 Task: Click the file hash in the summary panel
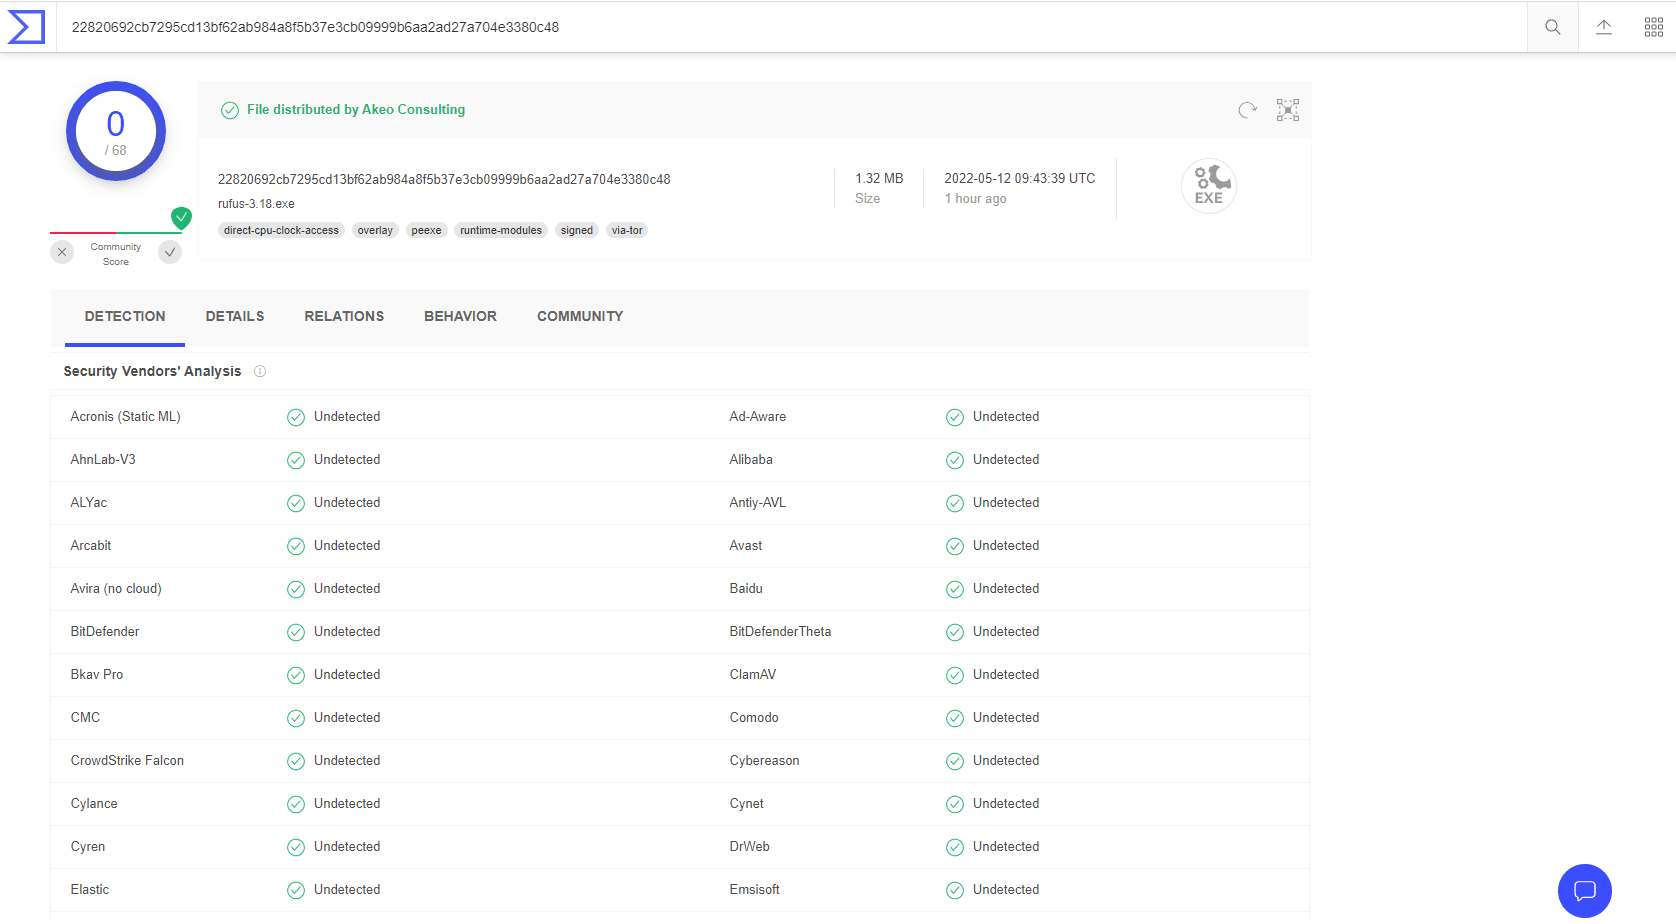tap(444, 180)
